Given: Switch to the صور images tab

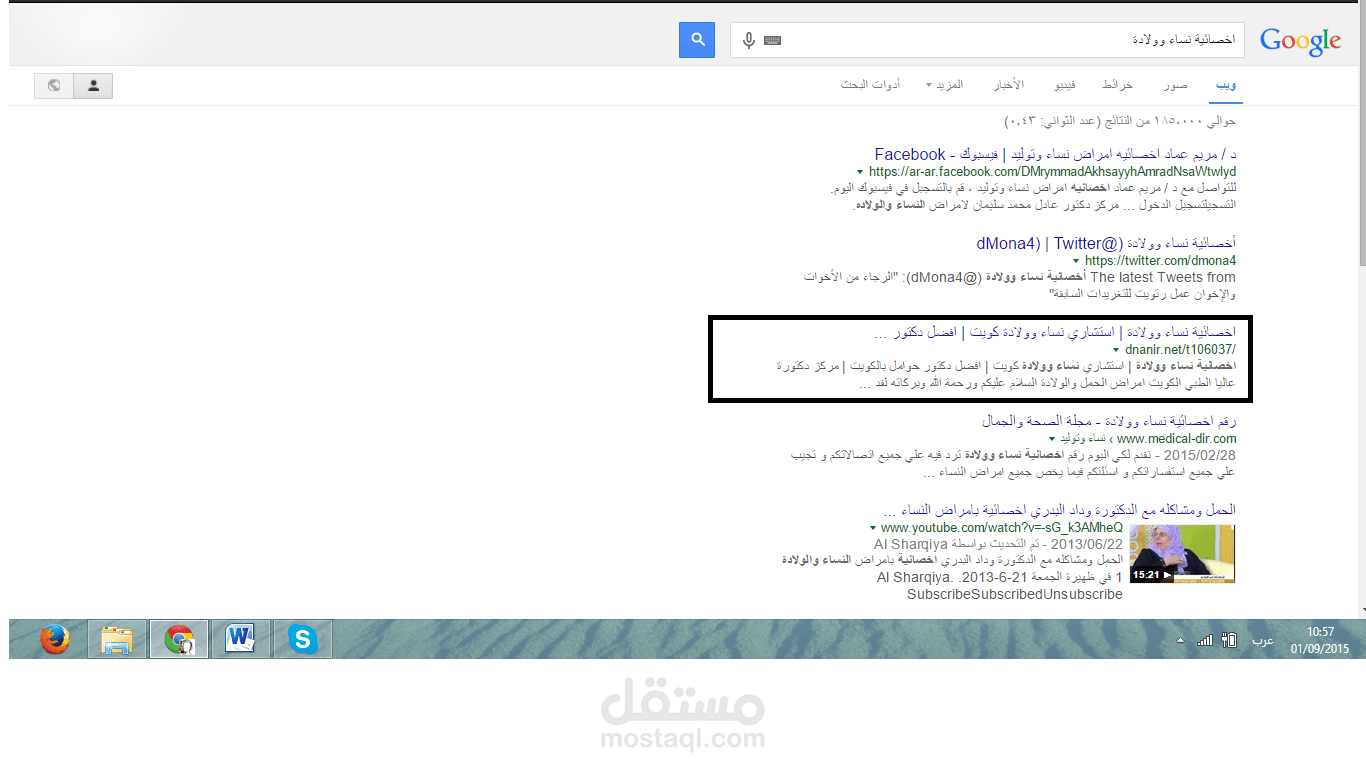Looking at the screenshot, I should 1175,85.
